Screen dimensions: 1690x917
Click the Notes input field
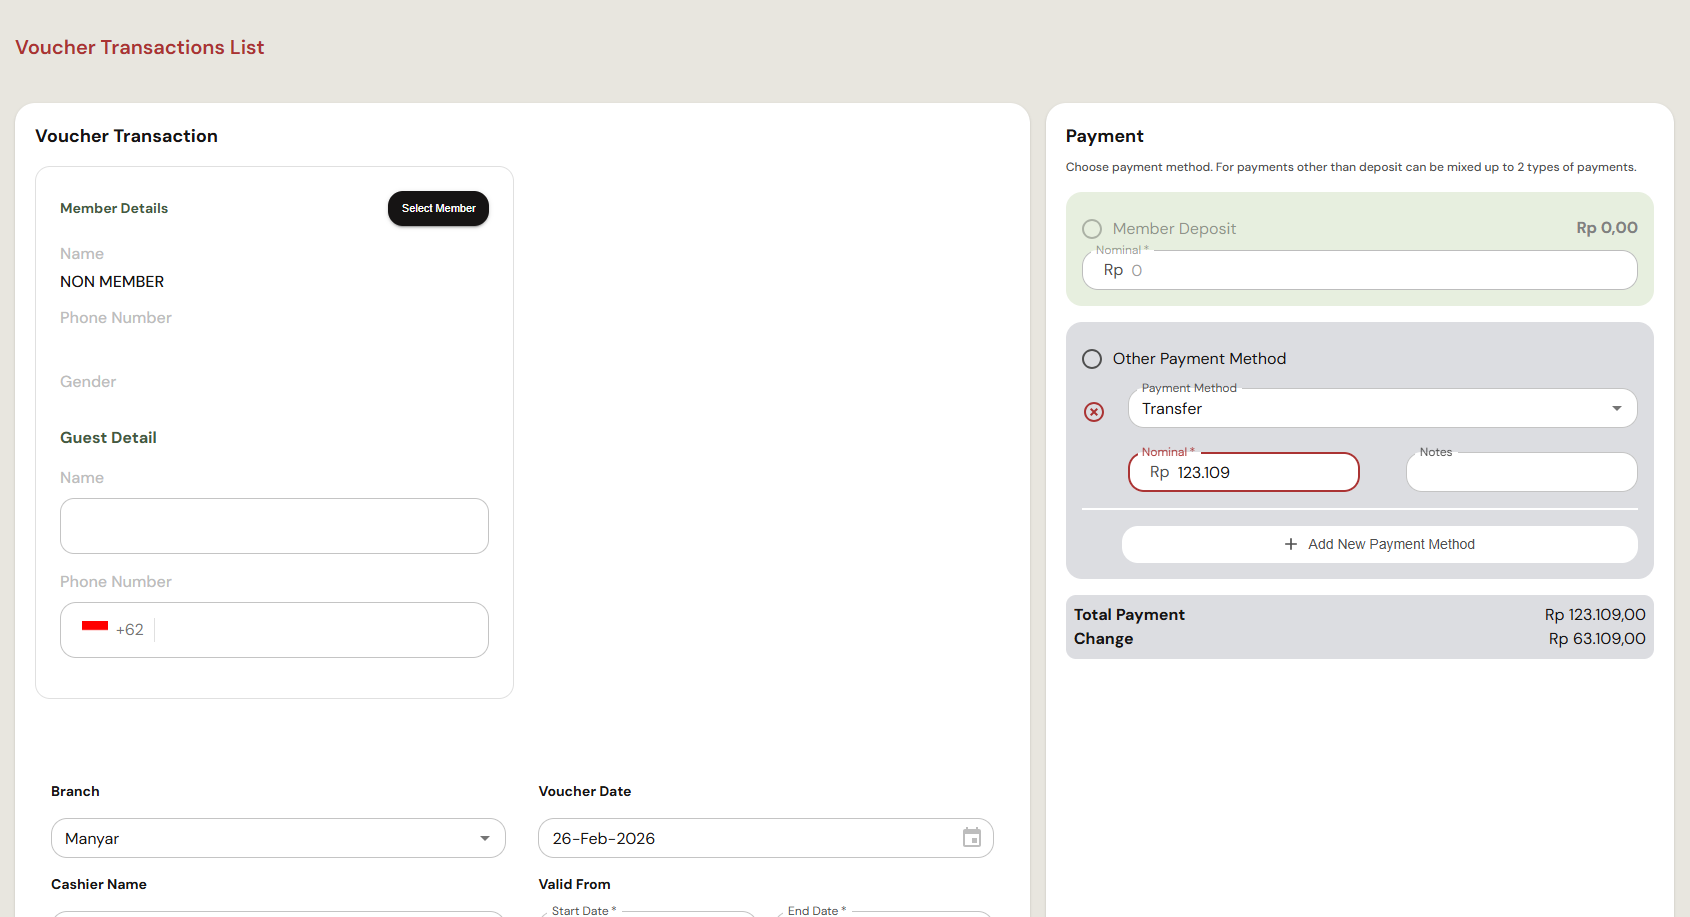(x=1521, y=472)
